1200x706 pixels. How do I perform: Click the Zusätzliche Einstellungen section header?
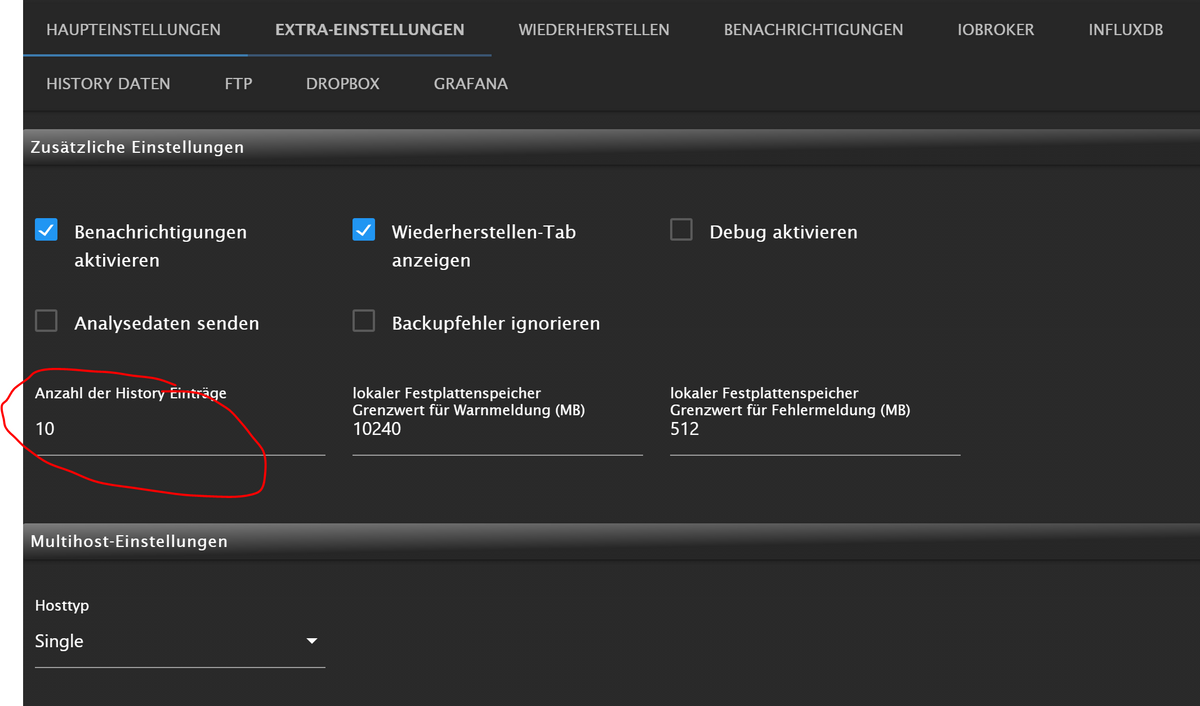coord(611,147)
